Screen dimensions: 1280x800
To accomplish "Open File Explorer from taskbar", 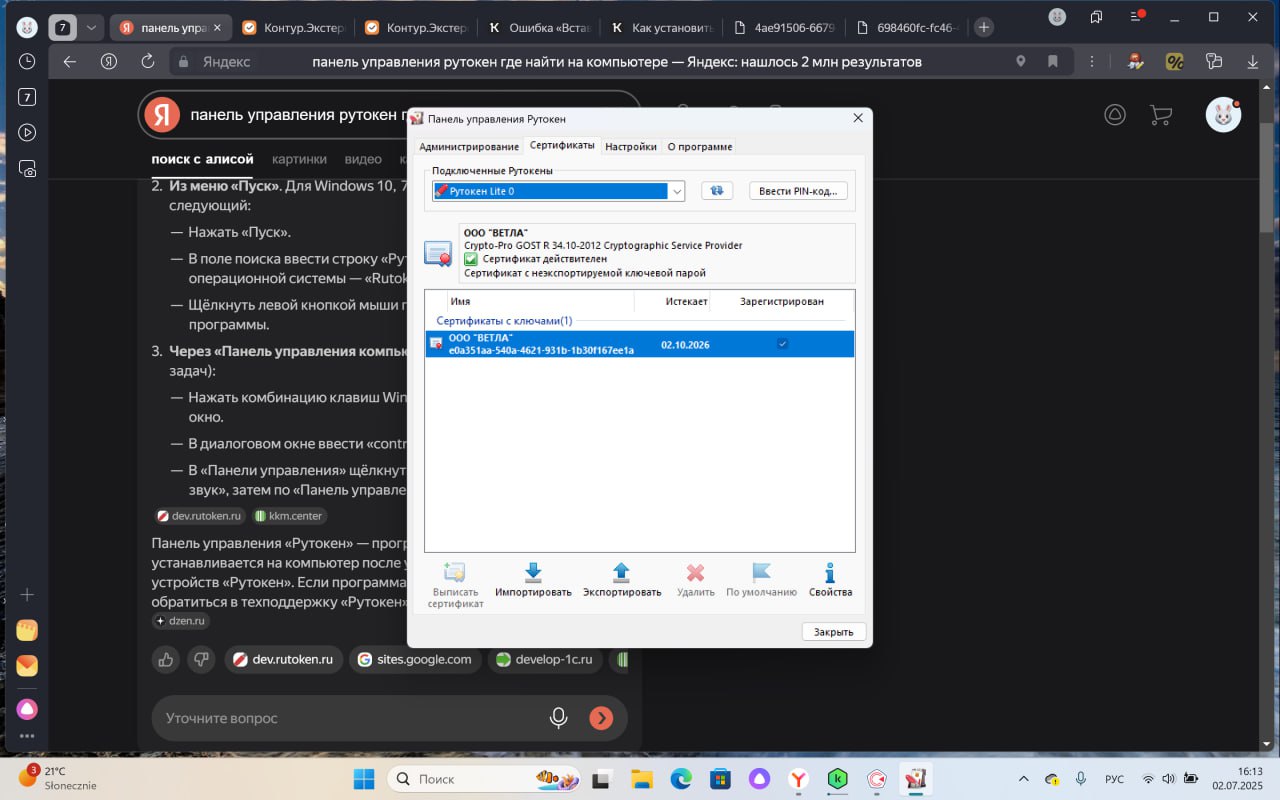I will [x=641, y=779].
